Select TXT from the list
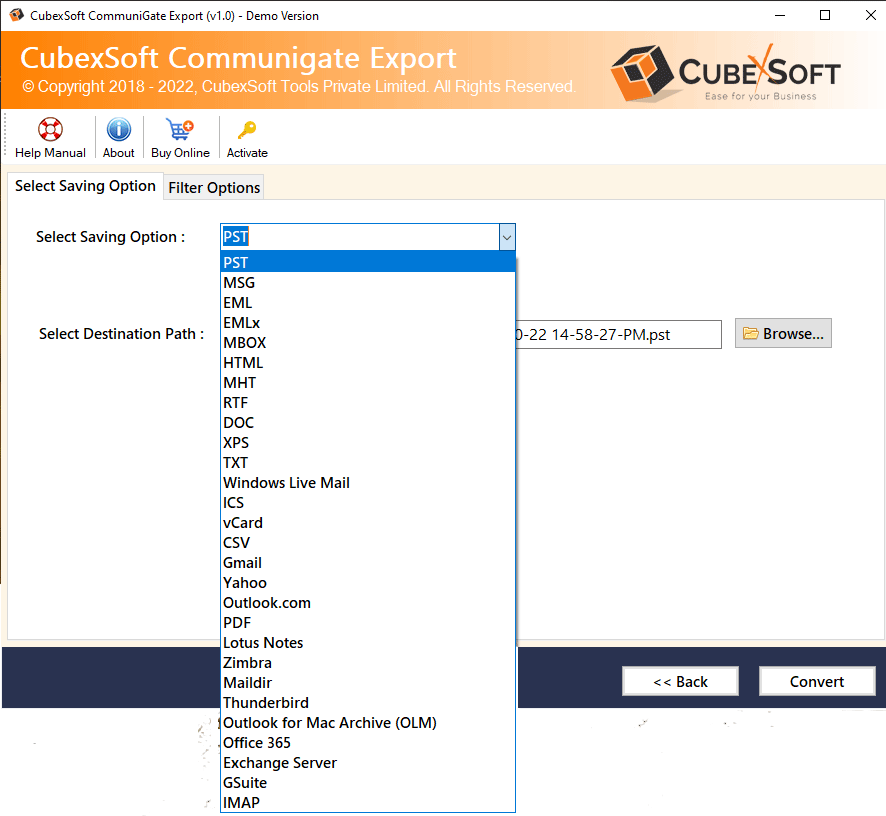This screenshot has height=816, width=886. [368, 463]
